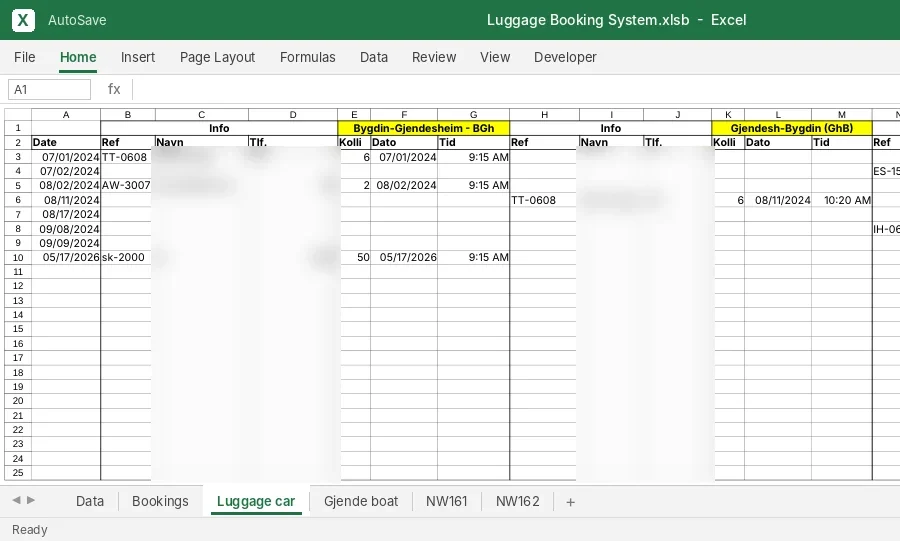Click the add new sheet plus icon
This screenshot has width=900, height=541.
click(x=570, y=502)
